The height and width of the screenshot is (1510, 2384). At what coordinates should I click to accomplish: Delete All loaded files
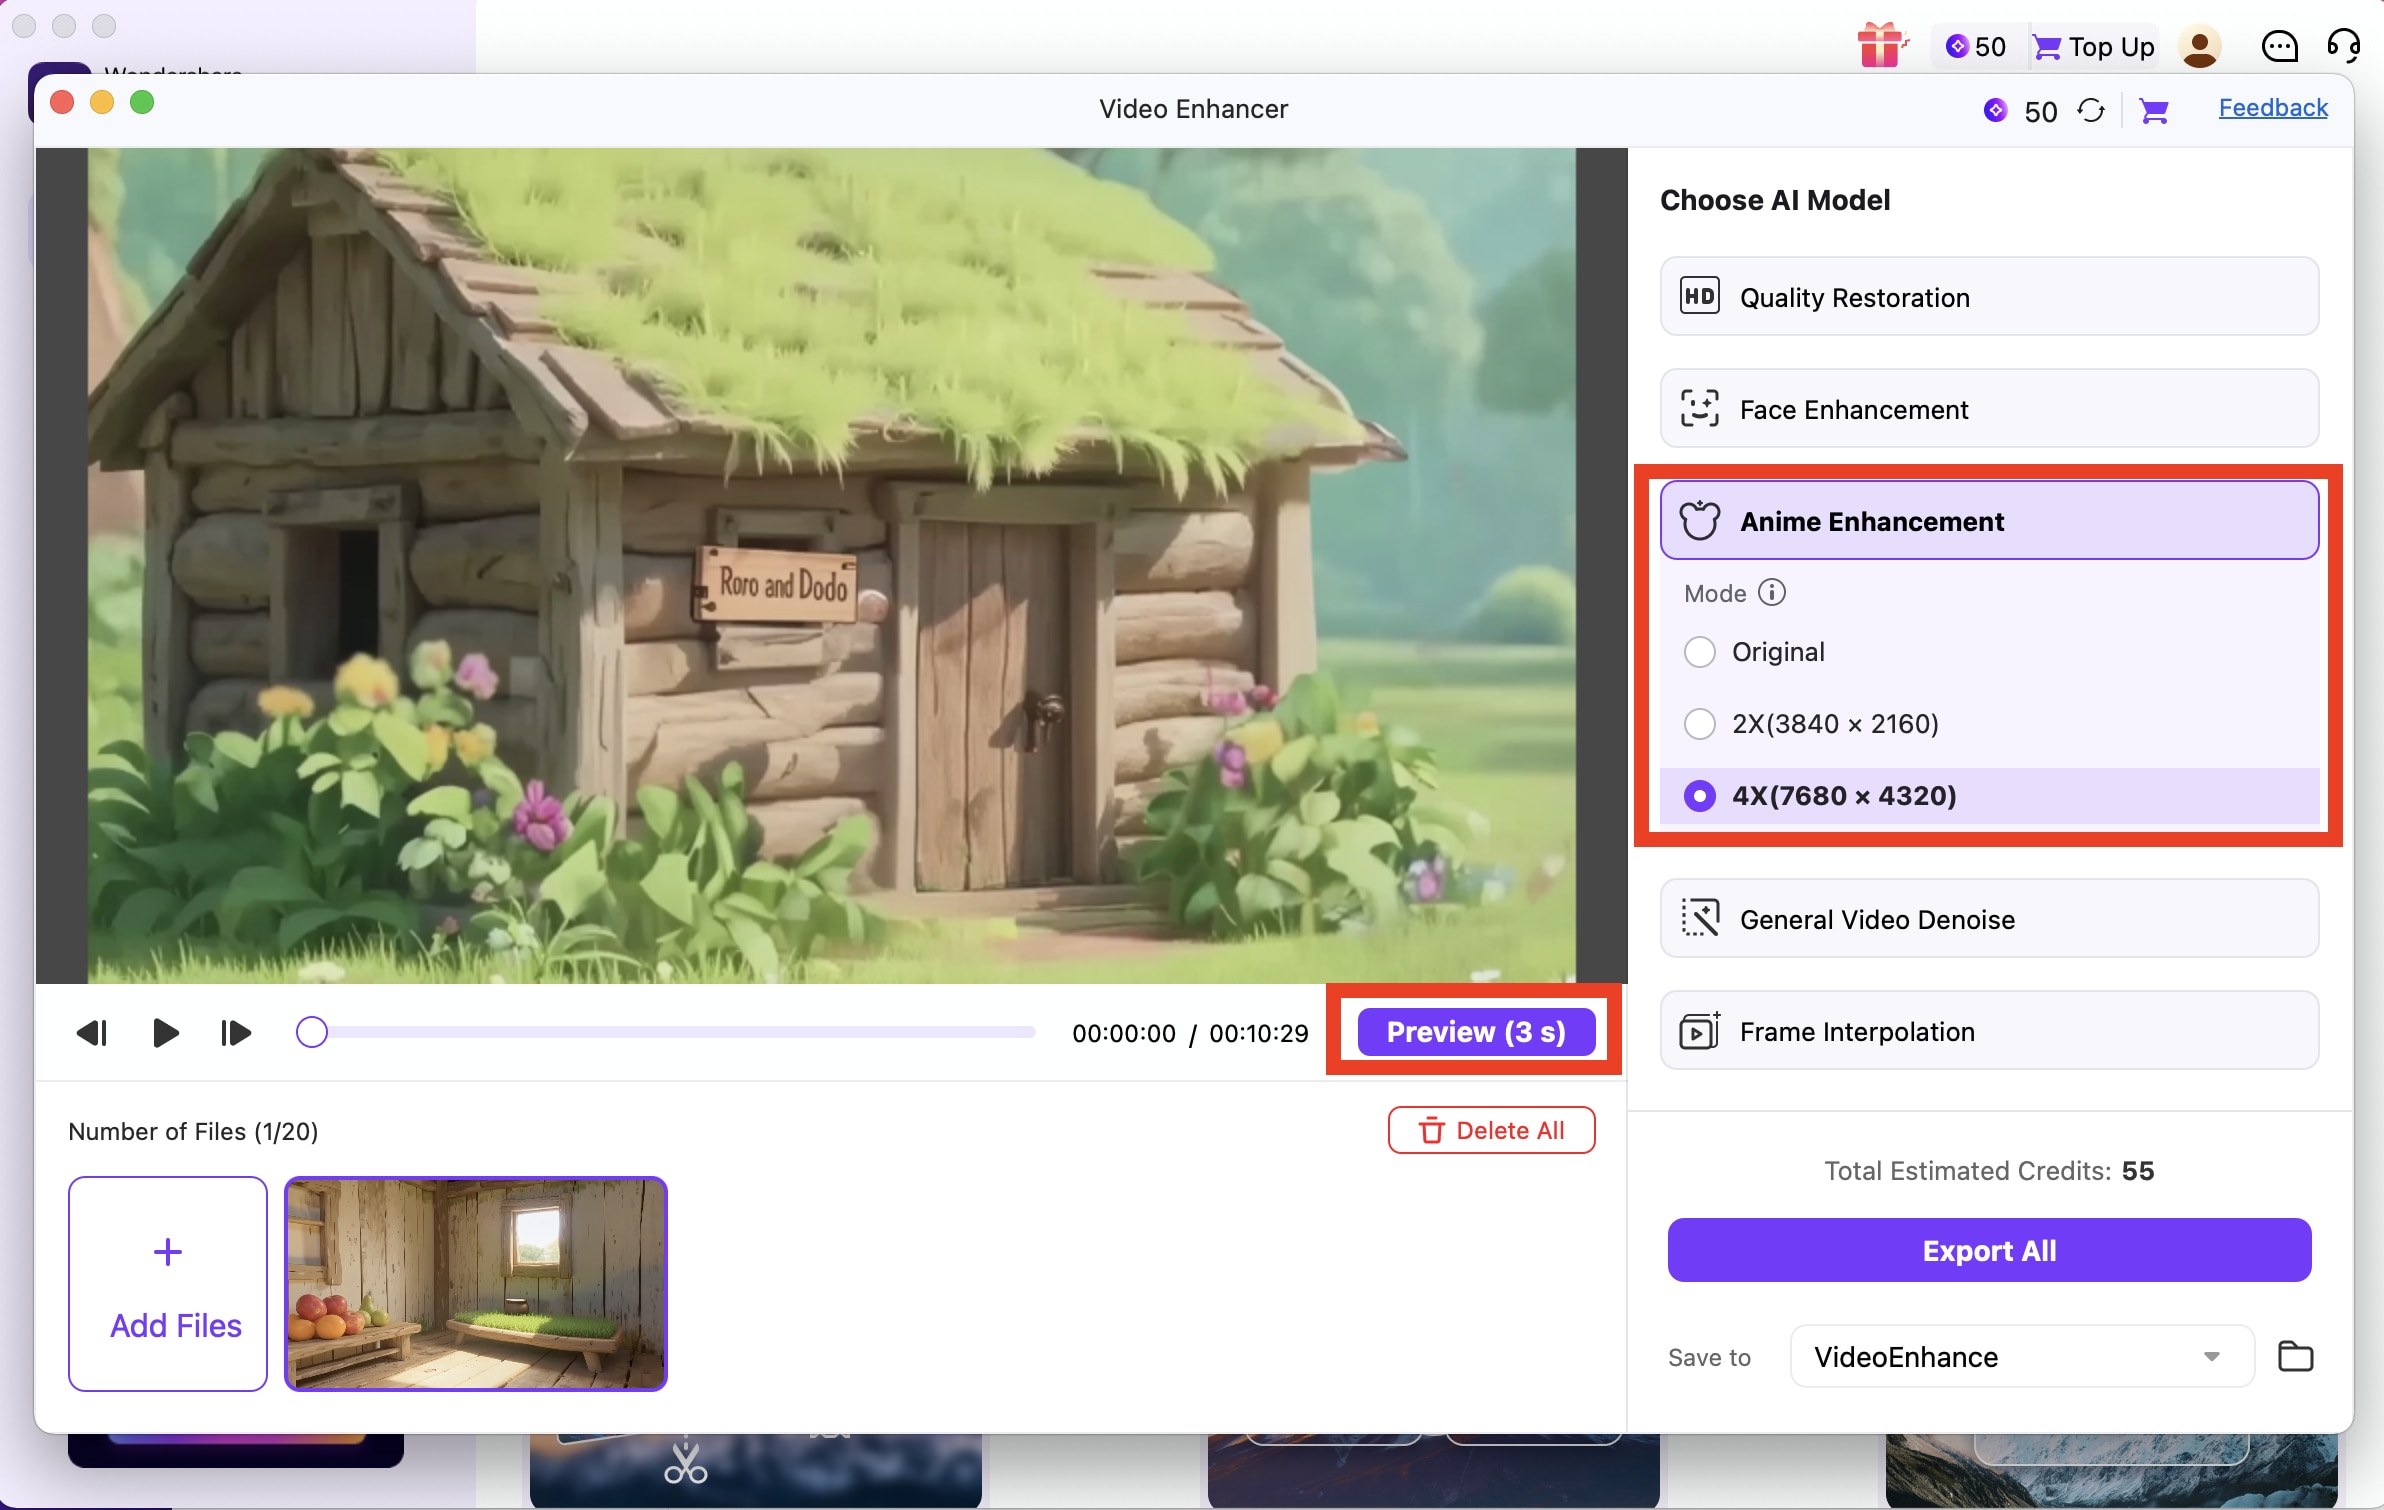point(1490,1130)
